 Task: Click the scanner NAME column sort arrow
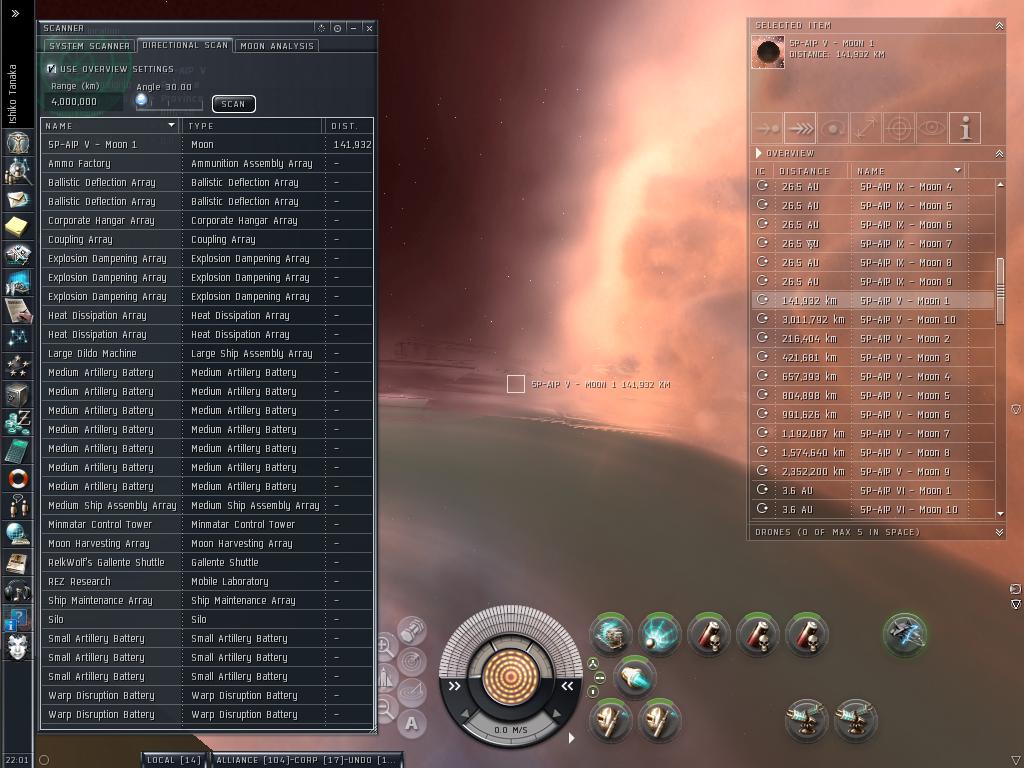171,125
